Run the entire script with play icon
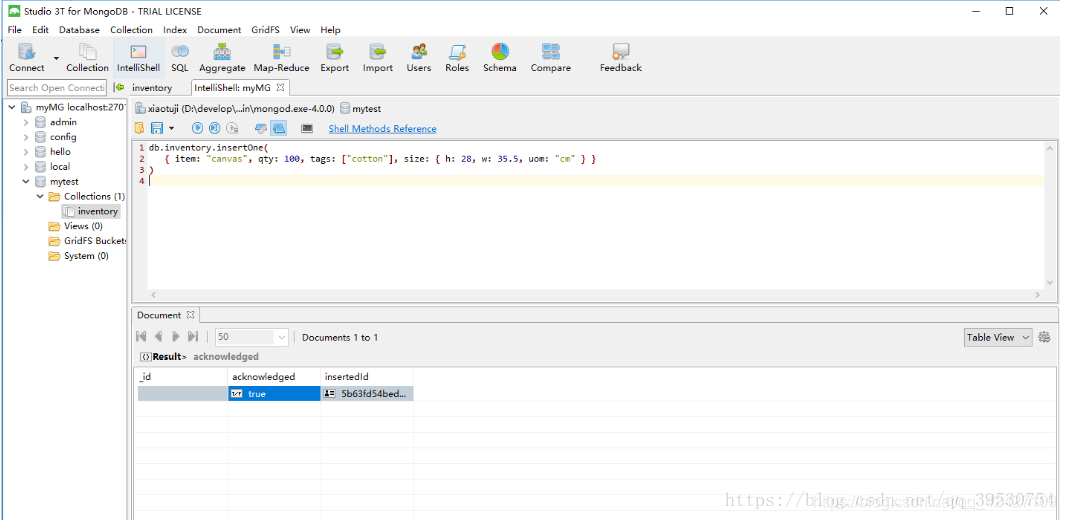Viewport: 1066px width, 520px height. pos(197,128)
